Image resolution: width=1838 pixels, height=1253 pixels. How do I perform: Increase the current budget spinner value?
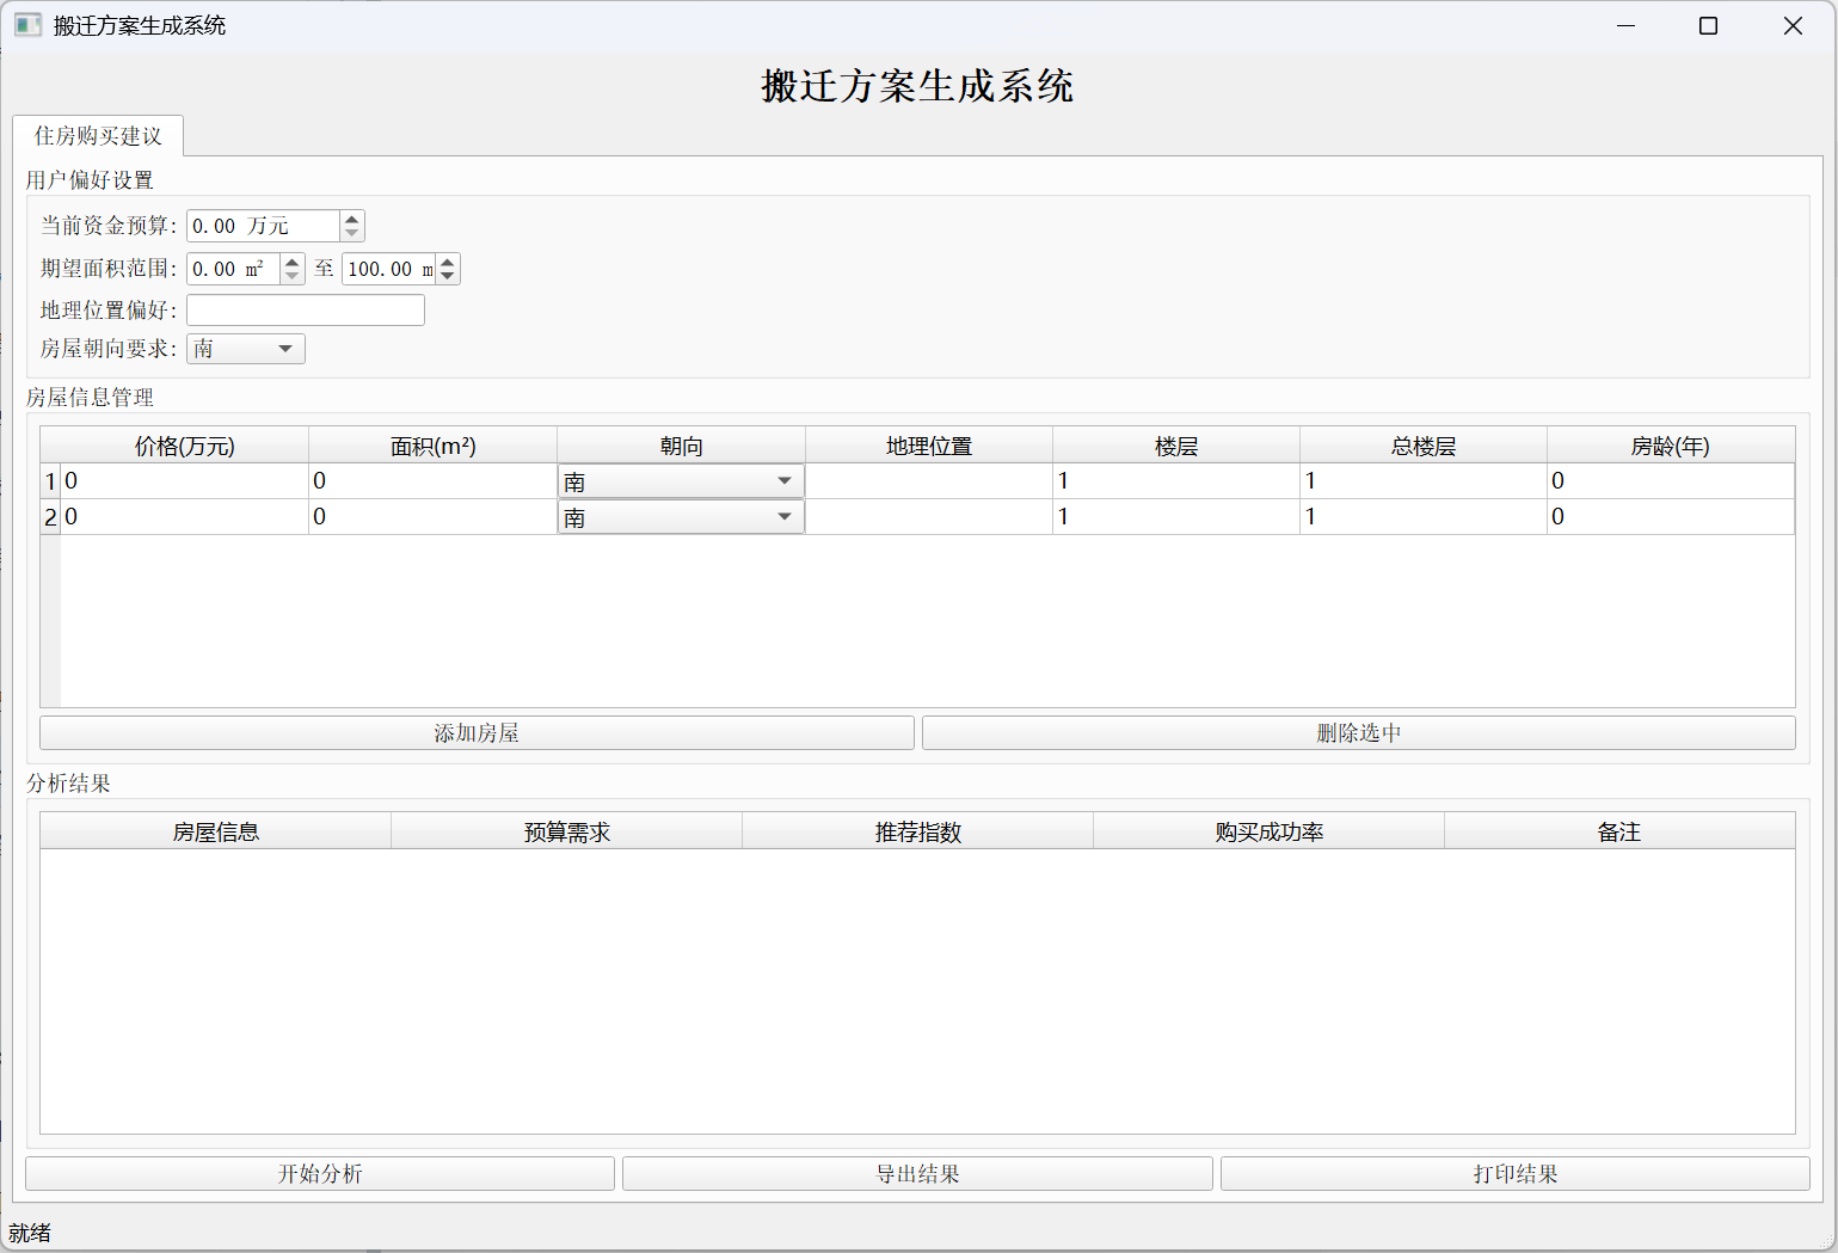pyautogui.click(x=352, y=218)
